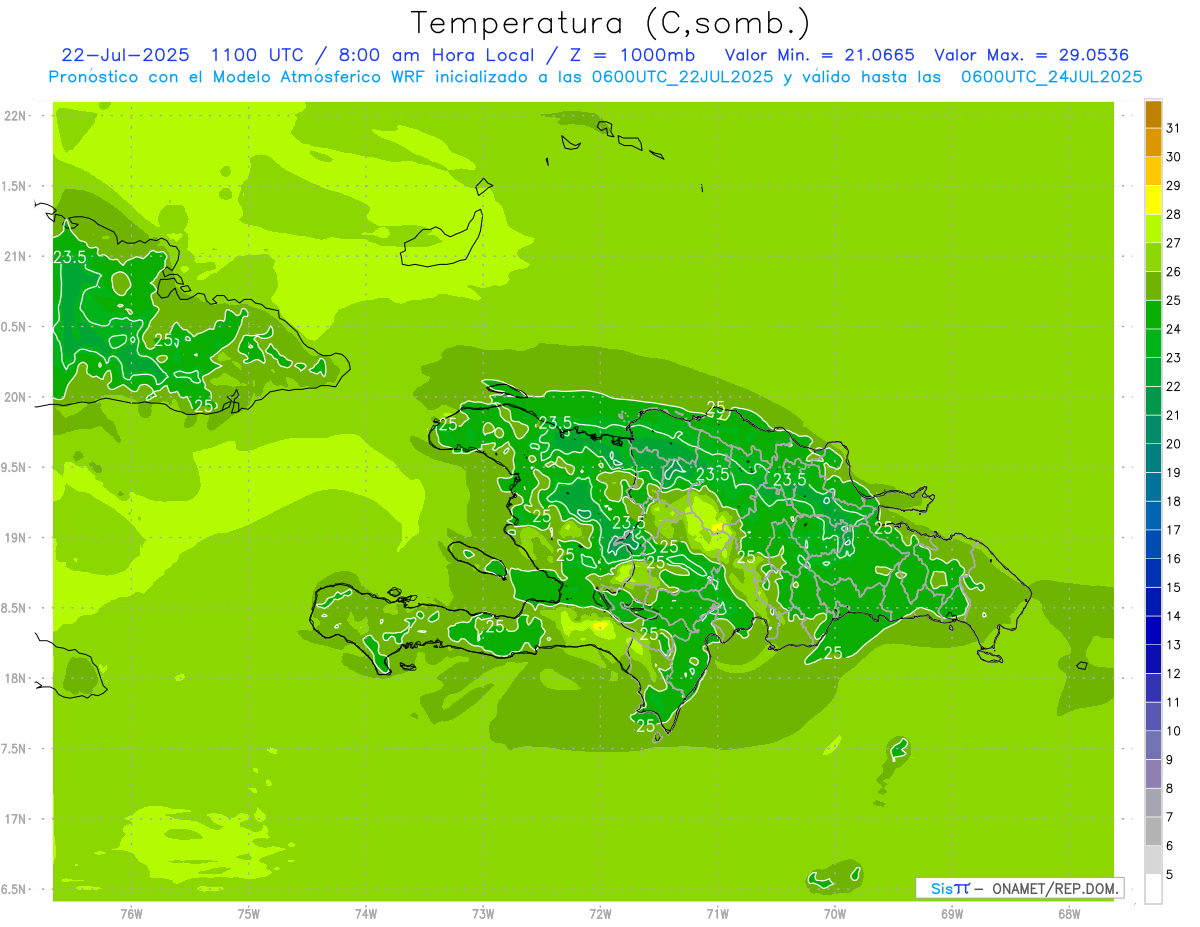Click the "25" contour label on Dominican north coast
Image resolution: width=1200 pixels, height=927 pixels.
716,407
